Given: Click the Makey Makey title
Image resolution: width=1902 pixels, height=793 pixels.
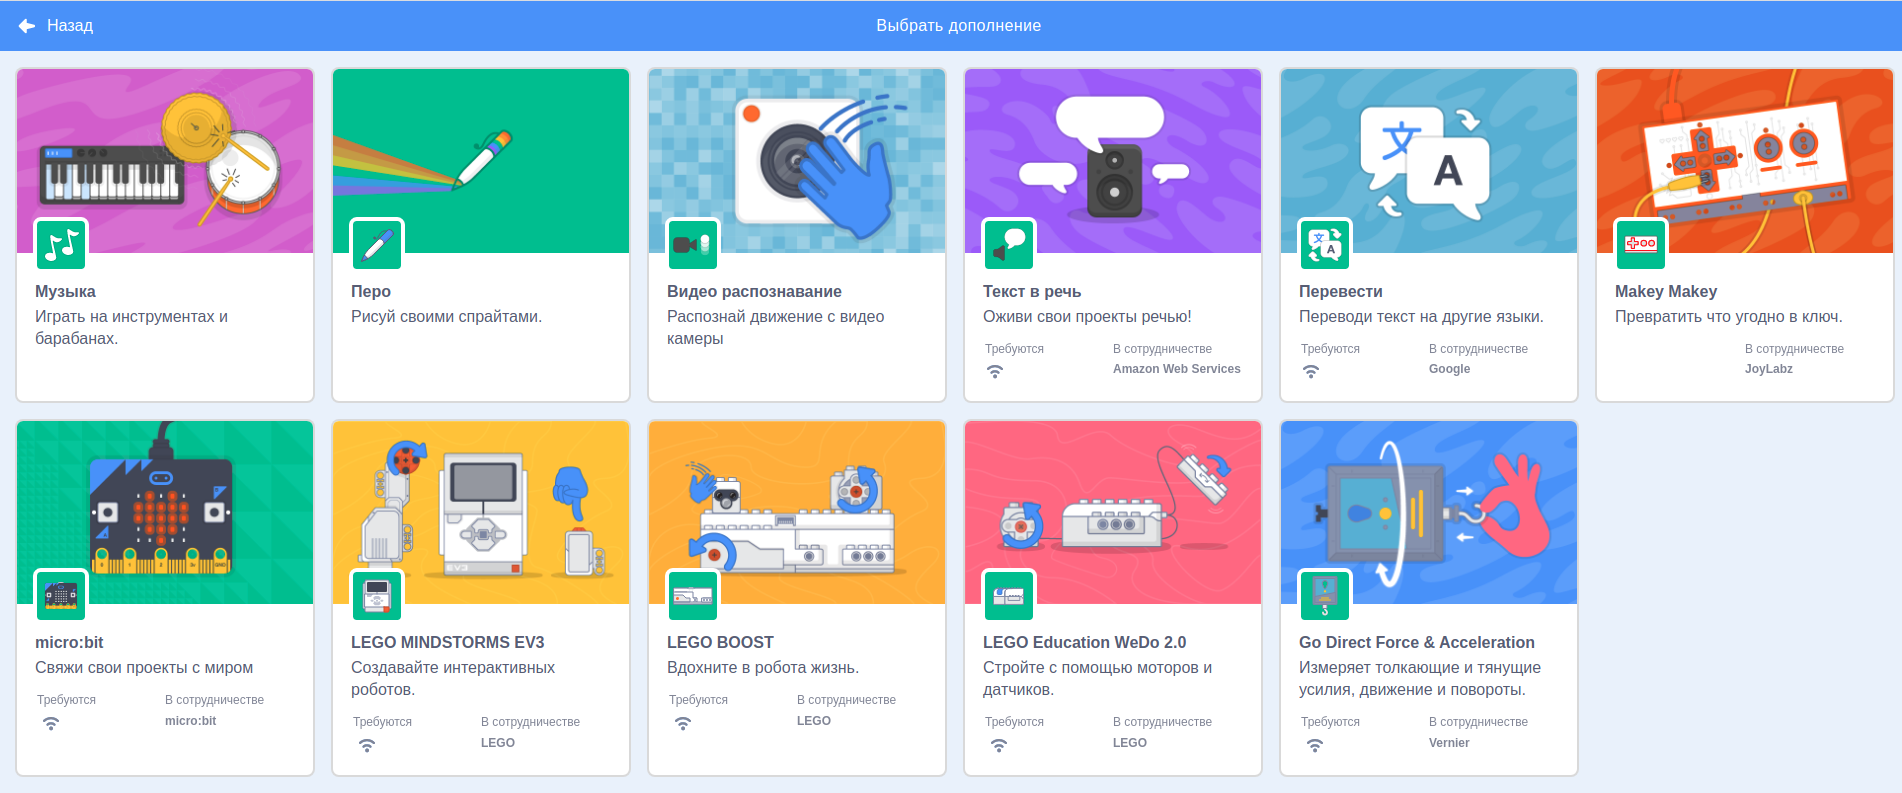Looking at the screenshot, I should click(1666, 291).
